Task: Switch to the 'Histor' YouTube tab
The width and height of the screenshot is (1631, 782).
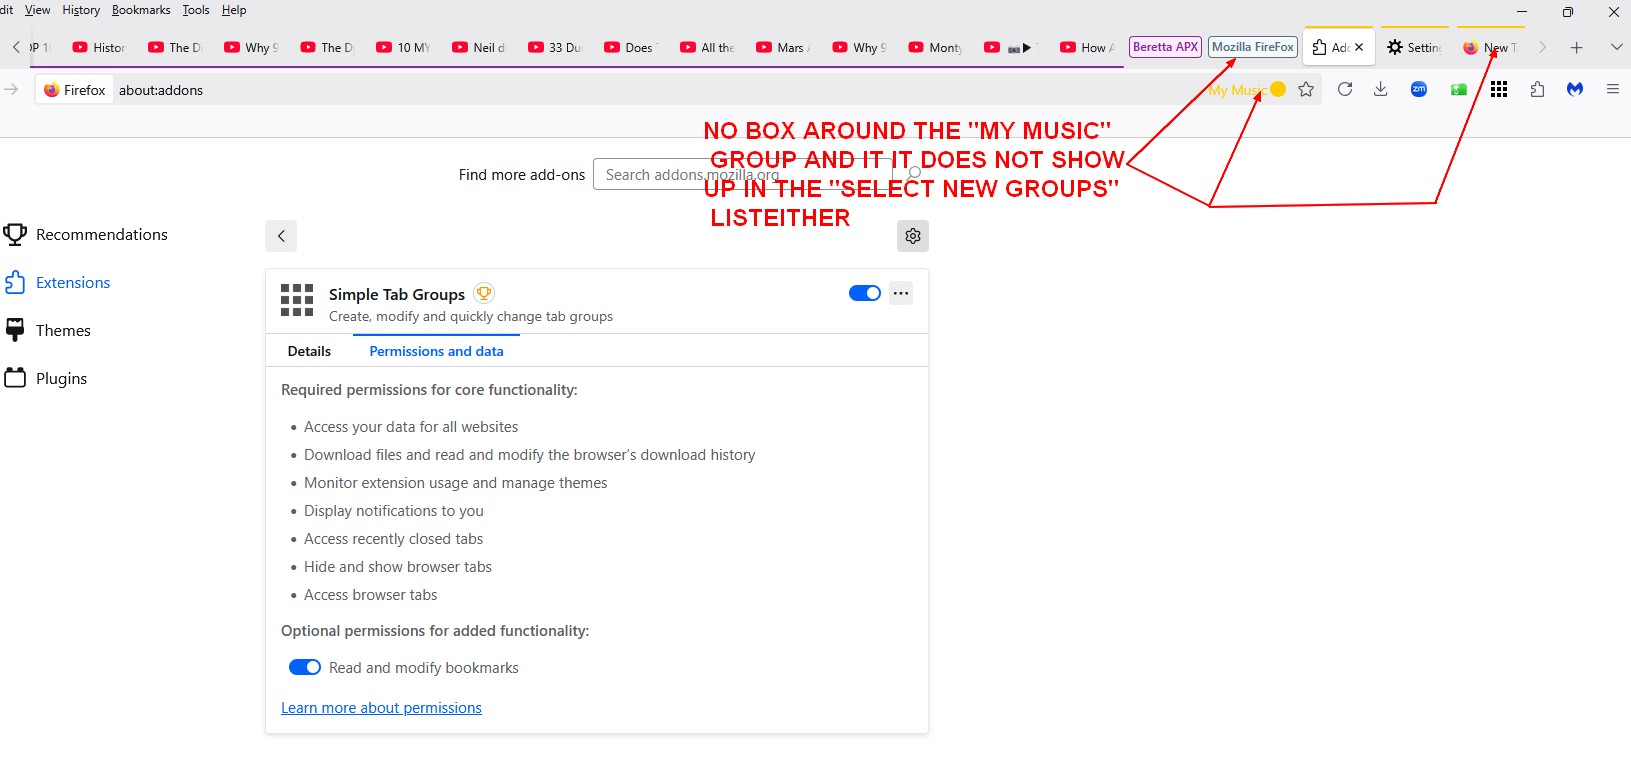Action: [x=99, y=47]
